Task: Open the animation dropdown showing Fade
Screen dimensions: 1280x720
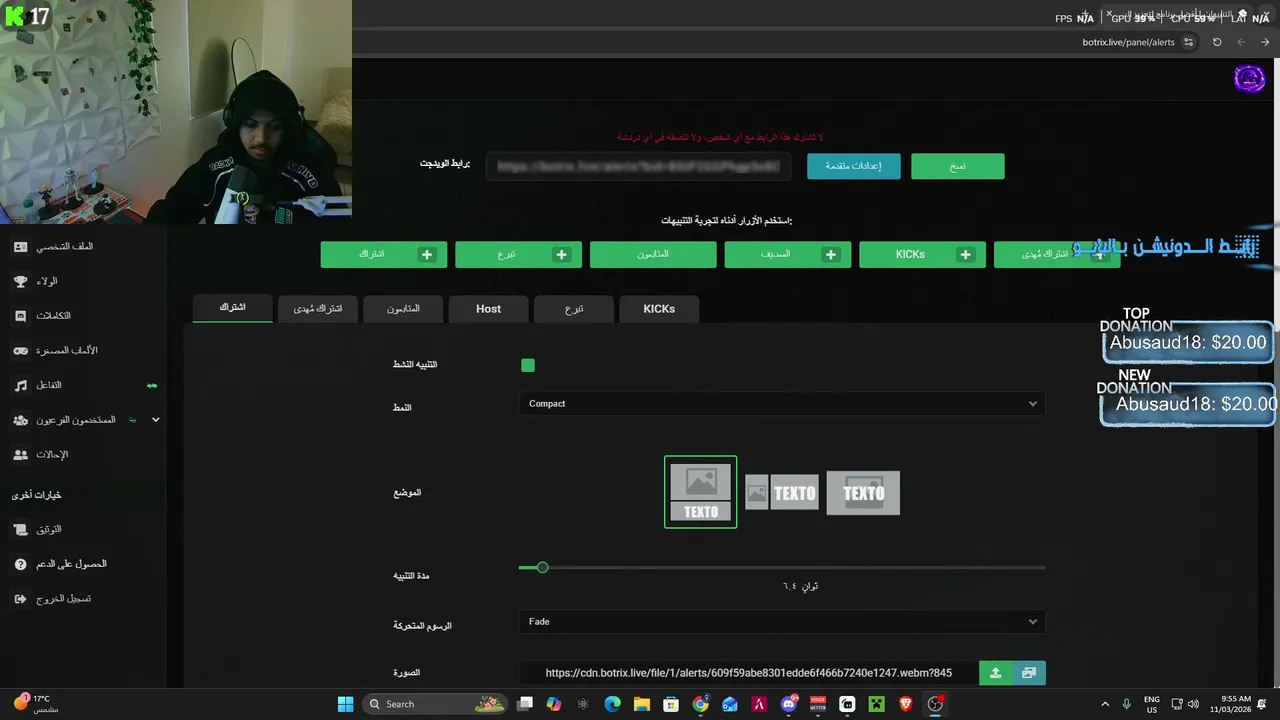Action: (x=782, y=622)
